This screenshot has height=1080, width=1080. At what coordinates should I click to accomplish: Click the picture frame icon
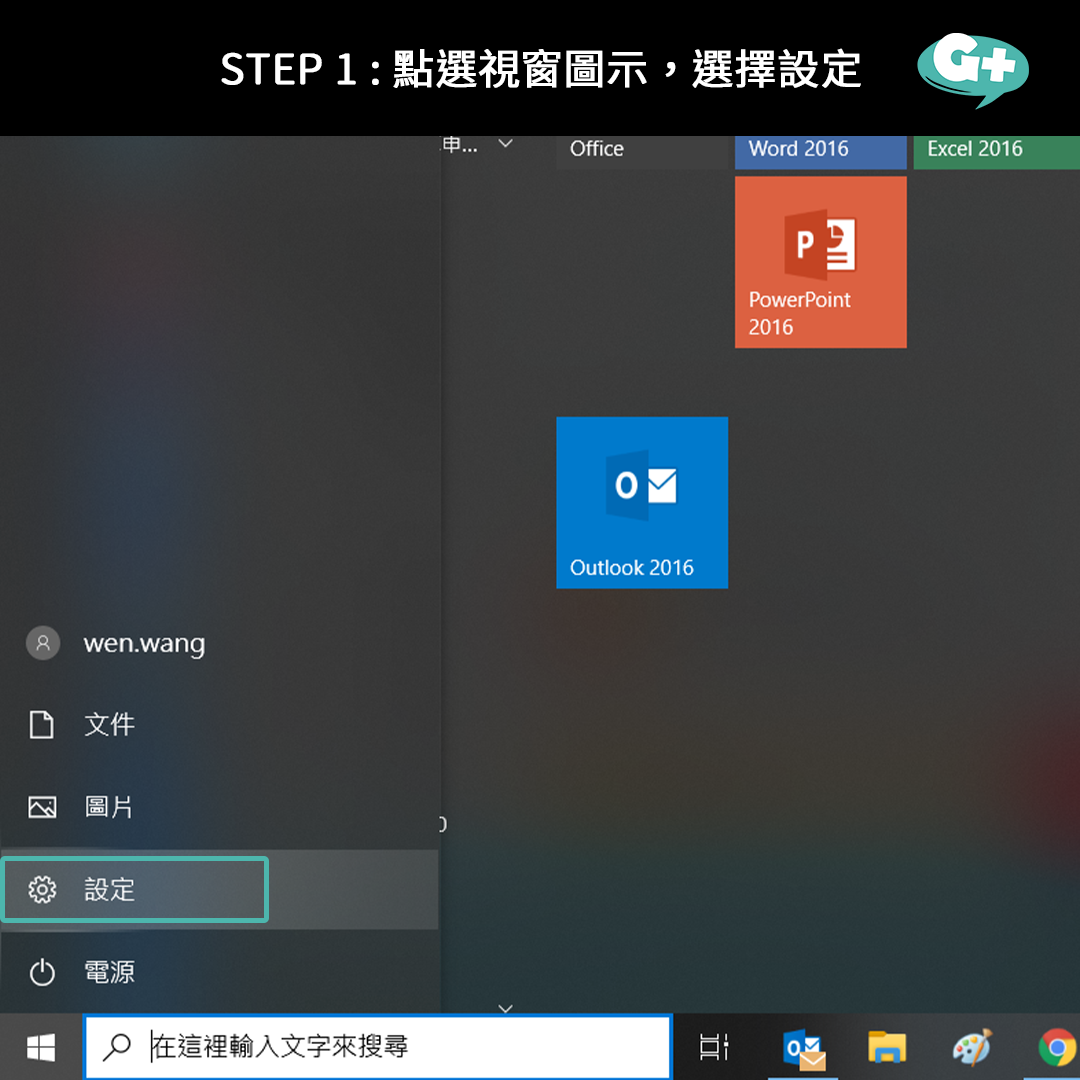42,807
